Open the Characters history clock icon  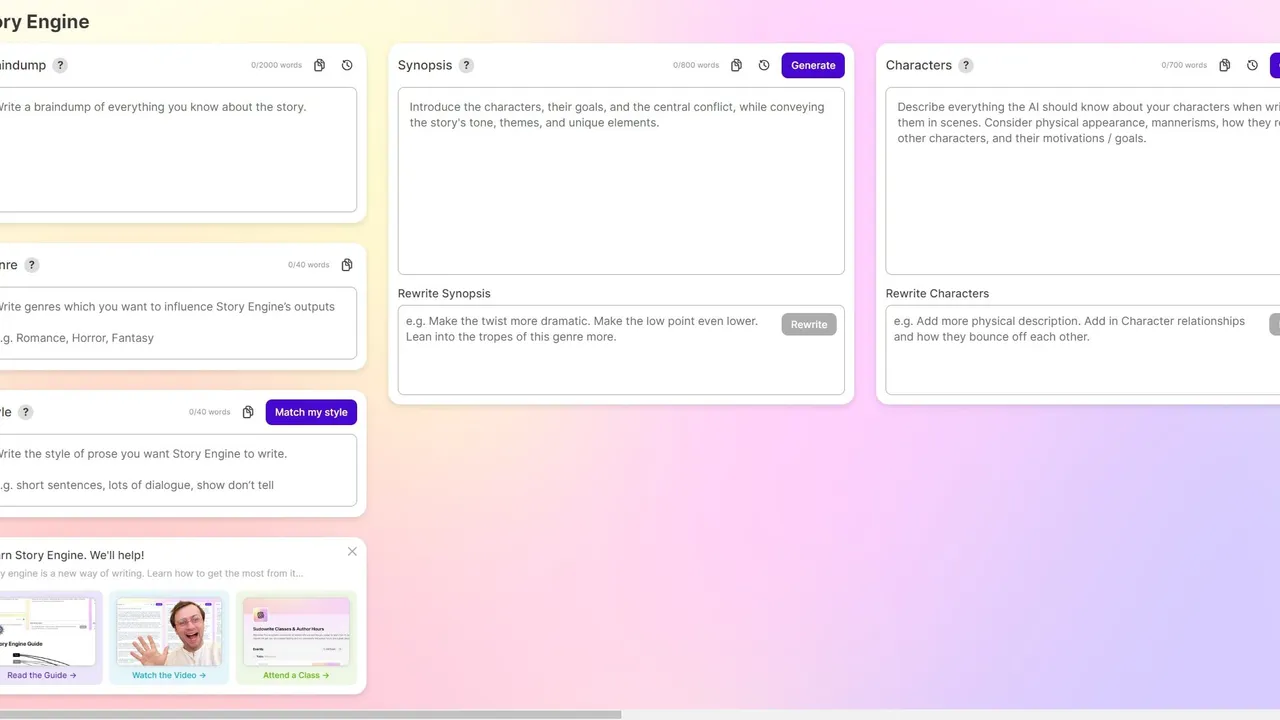(x=1252, y=65)
